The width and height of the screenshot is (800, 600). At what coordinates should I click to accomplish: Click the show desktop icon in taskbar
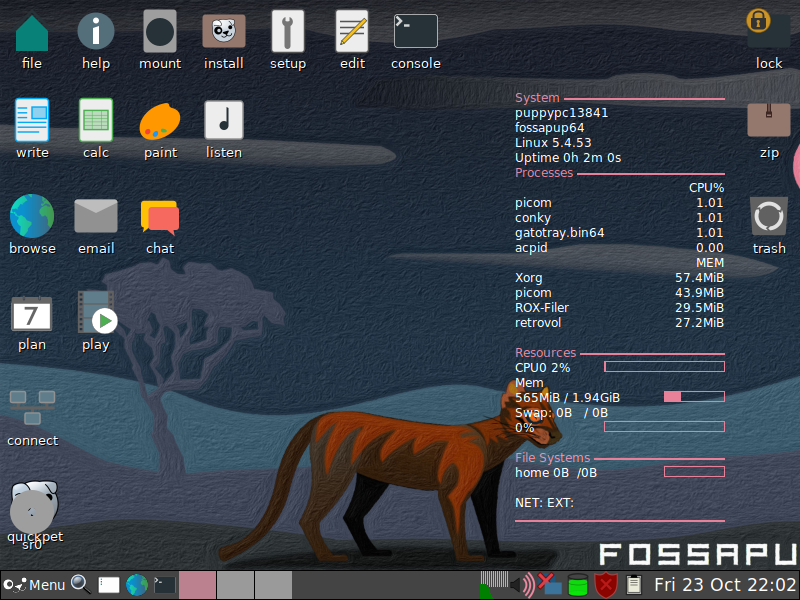[x=109, y=585]
